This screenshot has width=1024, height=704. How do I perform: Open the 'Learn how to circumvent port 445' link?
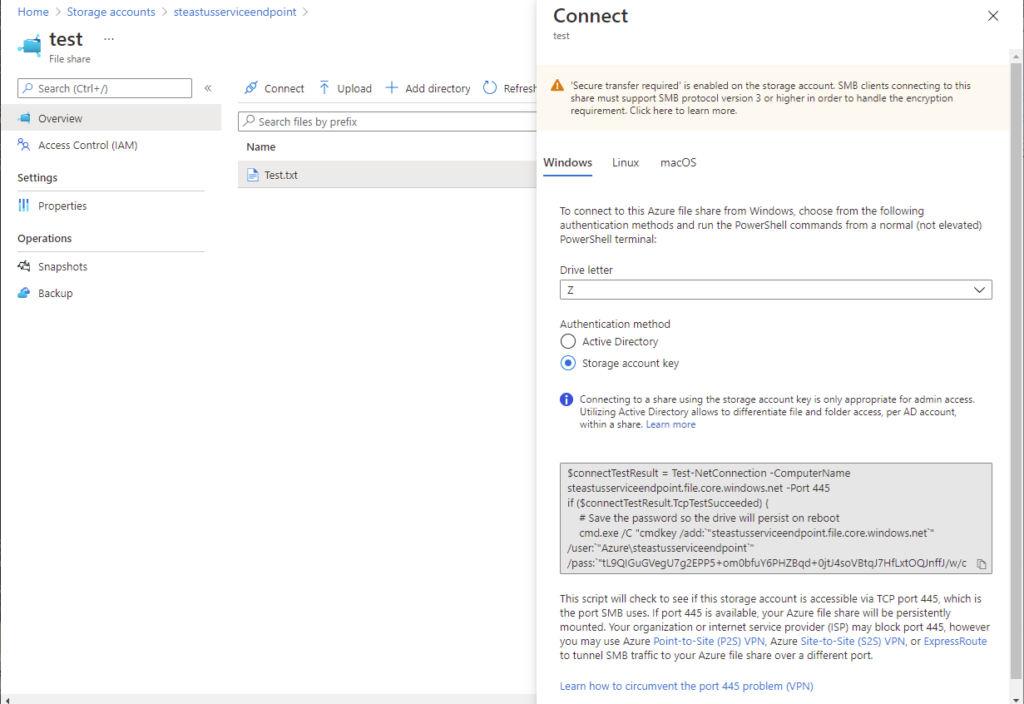(686, 686)
